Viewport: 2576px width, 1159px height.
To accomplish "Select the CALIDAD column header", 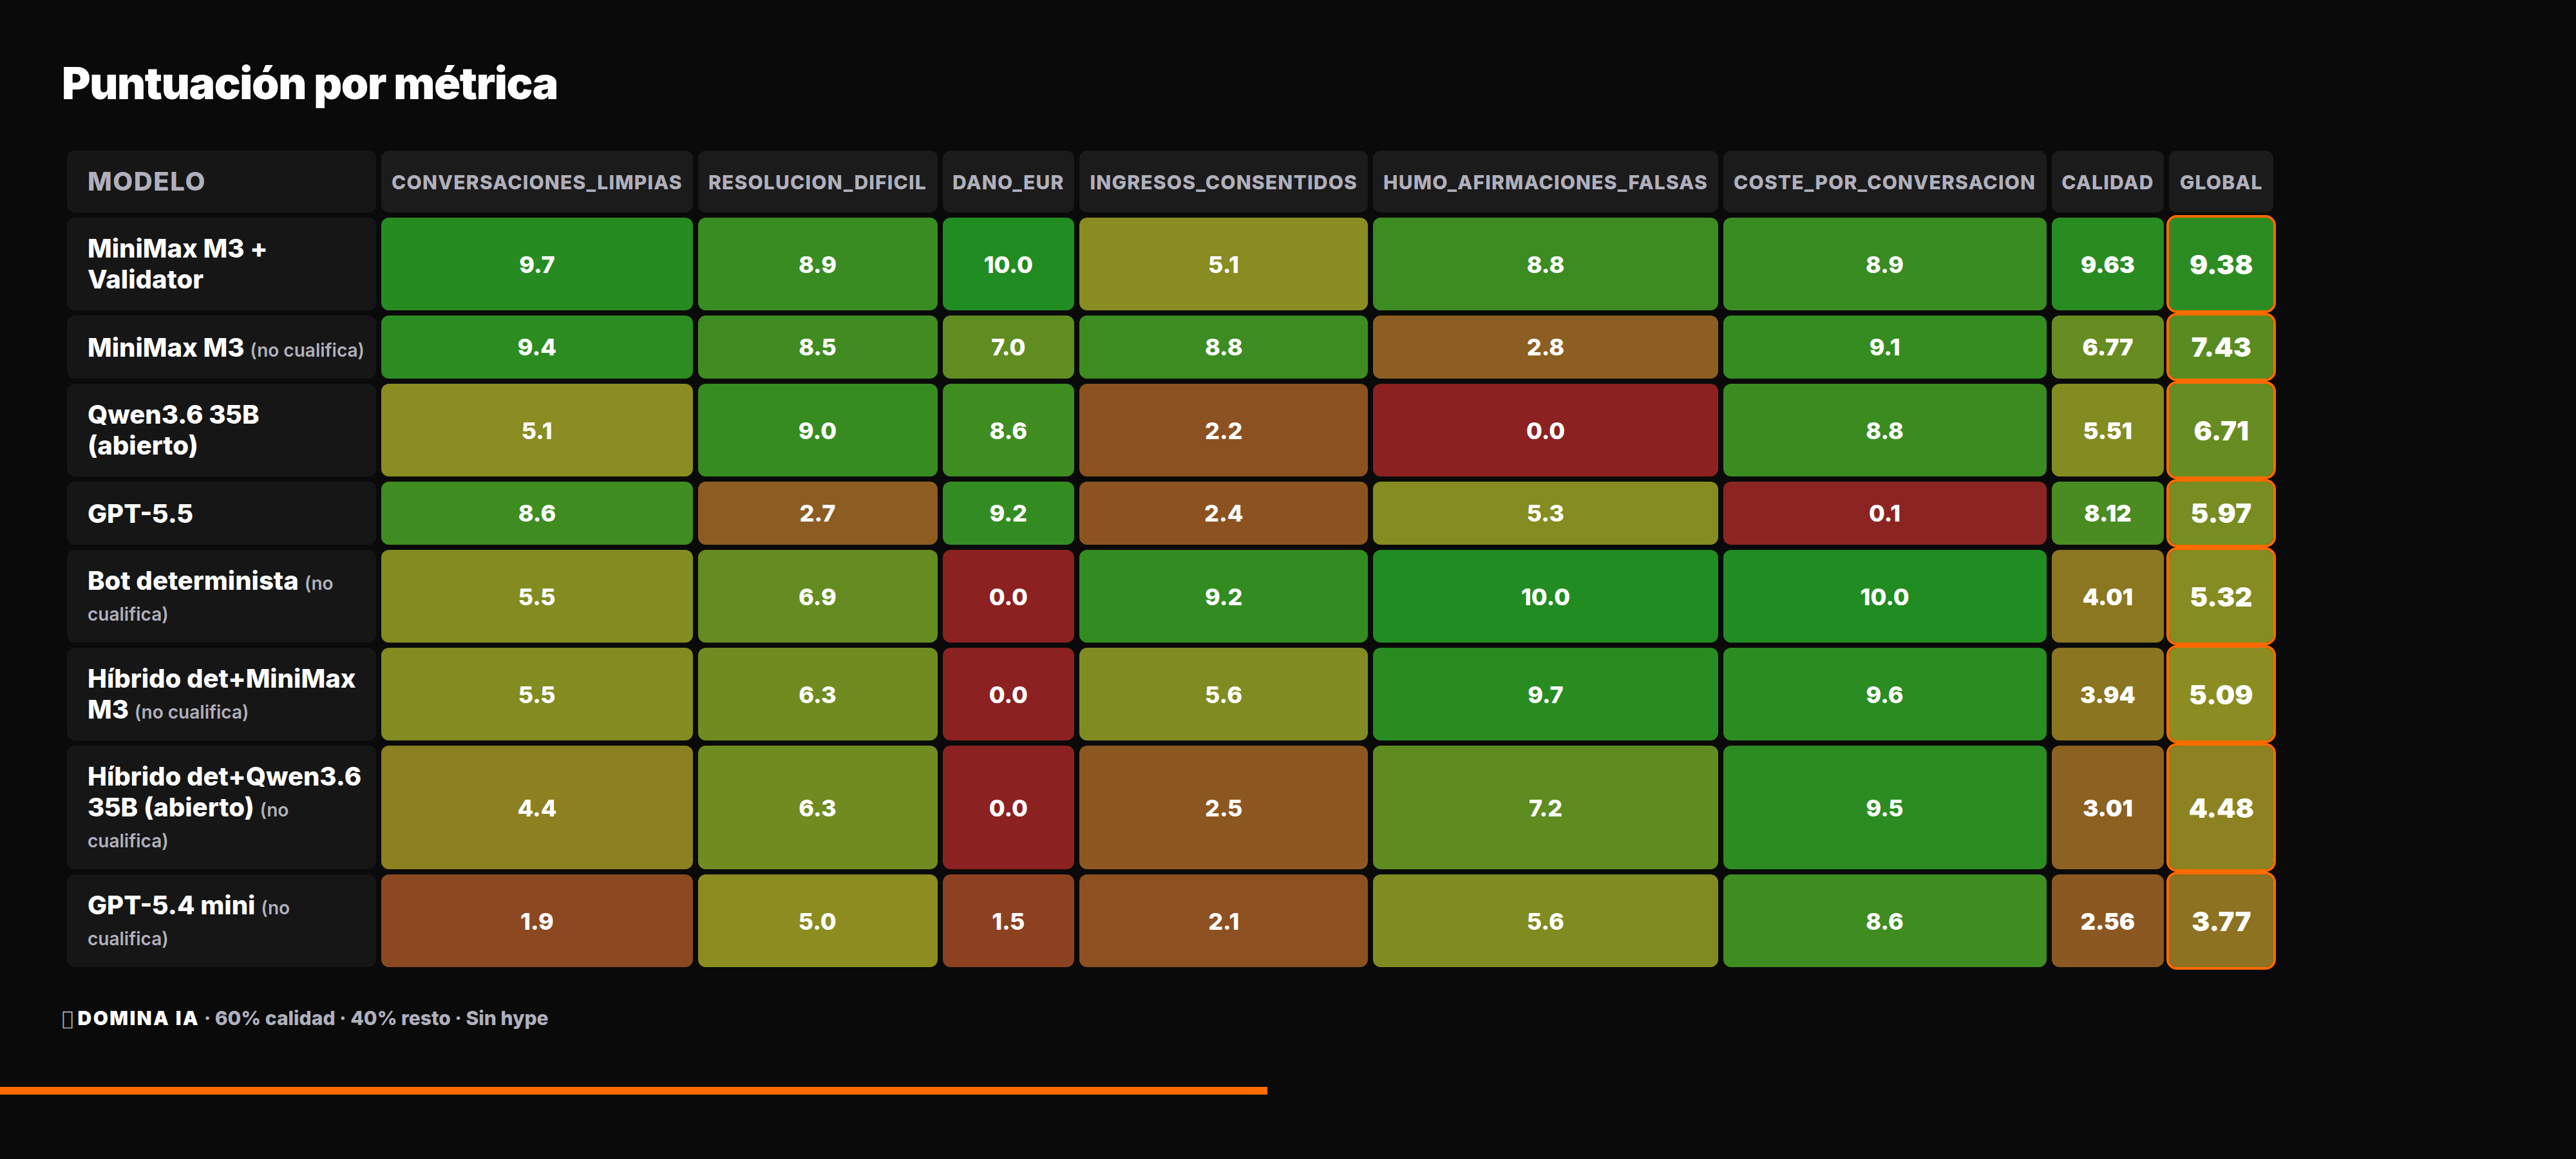I will point(2107,181).
